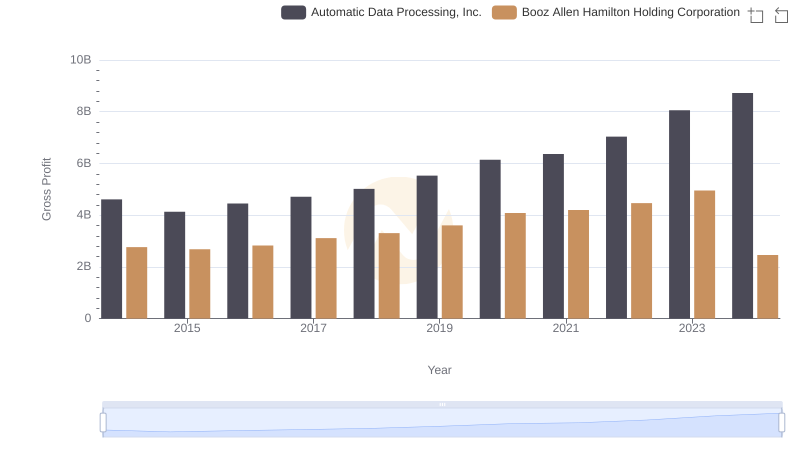Viewport: 800px width, 461px height.
Task: Click the zoom reset icon
Action: point(781,15)
